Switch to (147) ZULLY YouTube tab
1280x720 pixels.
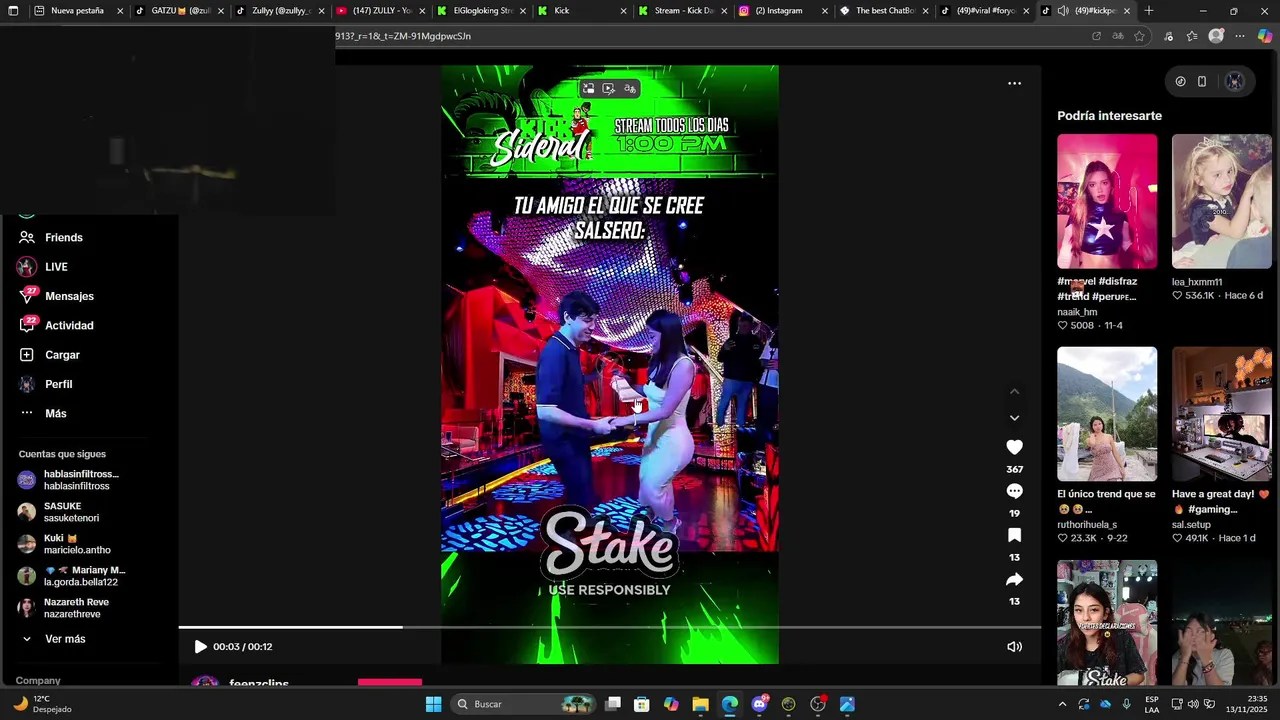pos(381,11)
